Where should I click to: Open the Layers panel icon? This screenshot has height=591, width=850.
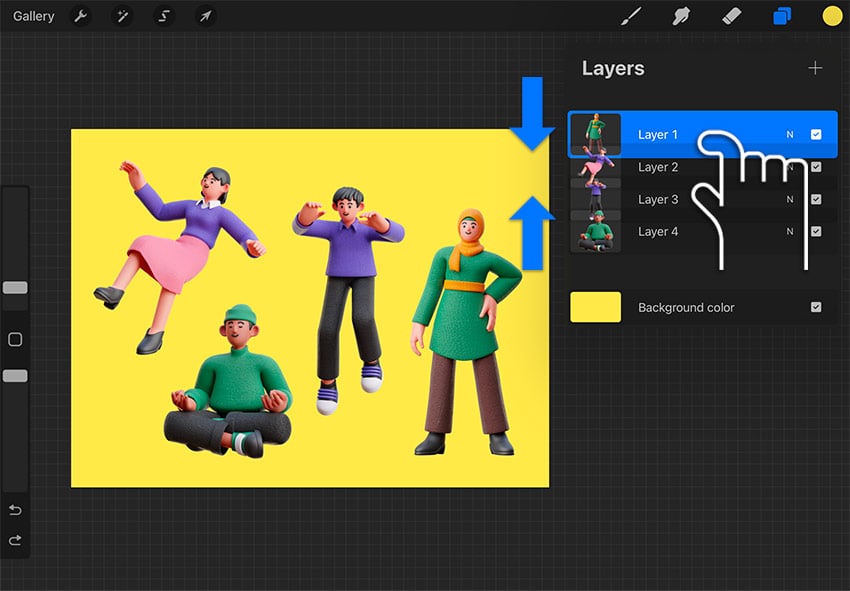(781, 16)
